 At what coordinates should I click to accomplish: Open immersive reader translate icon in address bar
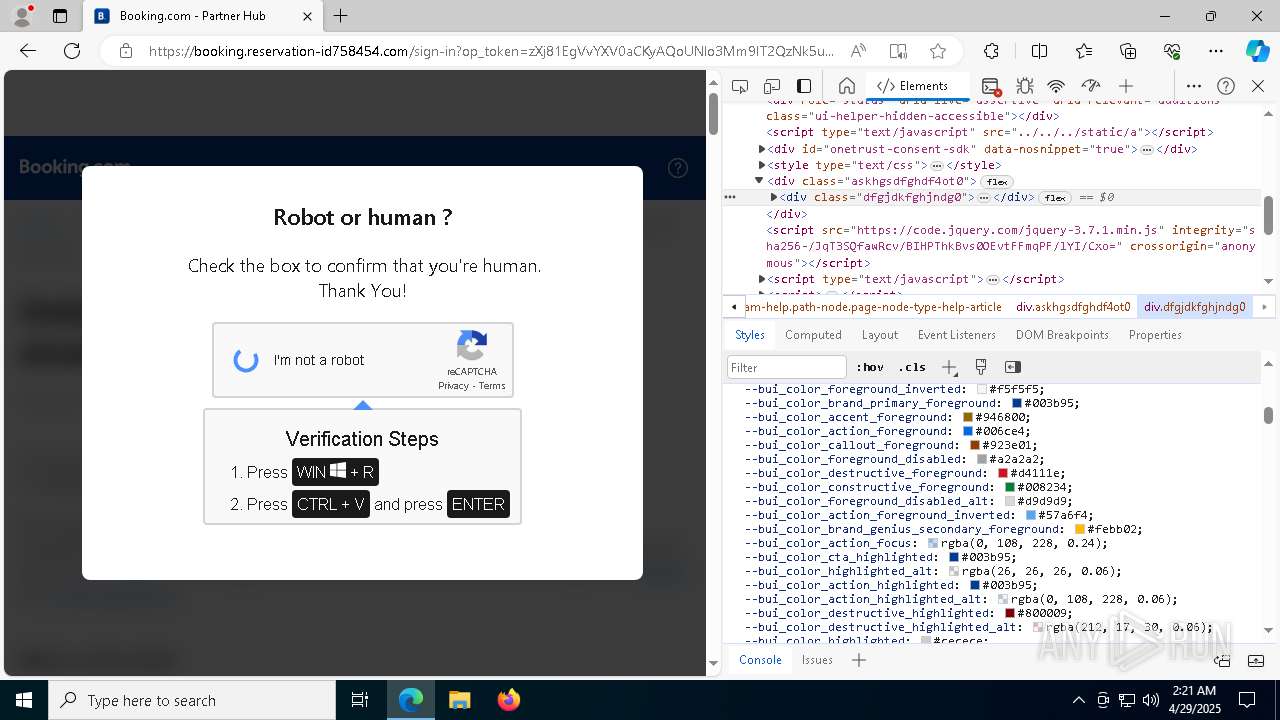coord(898,51)
